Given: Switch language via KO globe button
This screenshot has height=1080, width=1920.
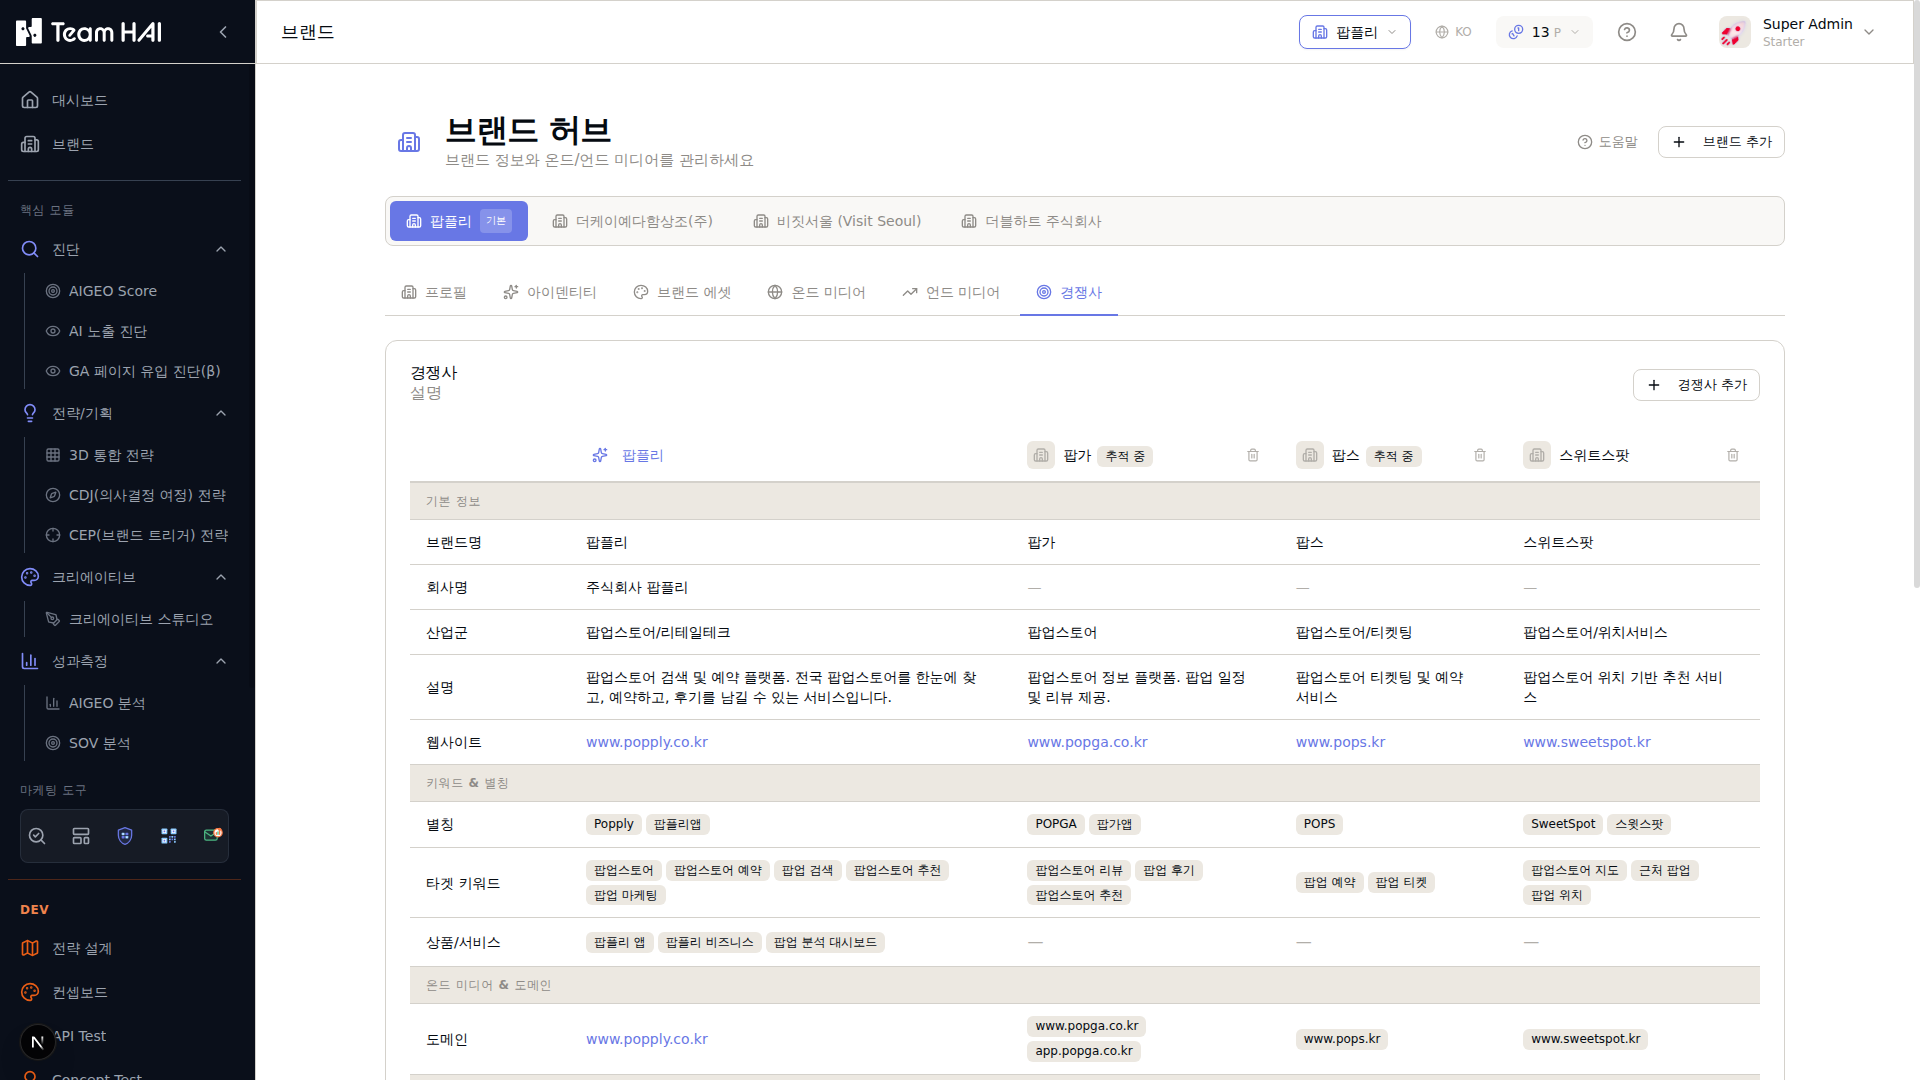Looking at the screenshot, I should click(x=1453, y=32).
